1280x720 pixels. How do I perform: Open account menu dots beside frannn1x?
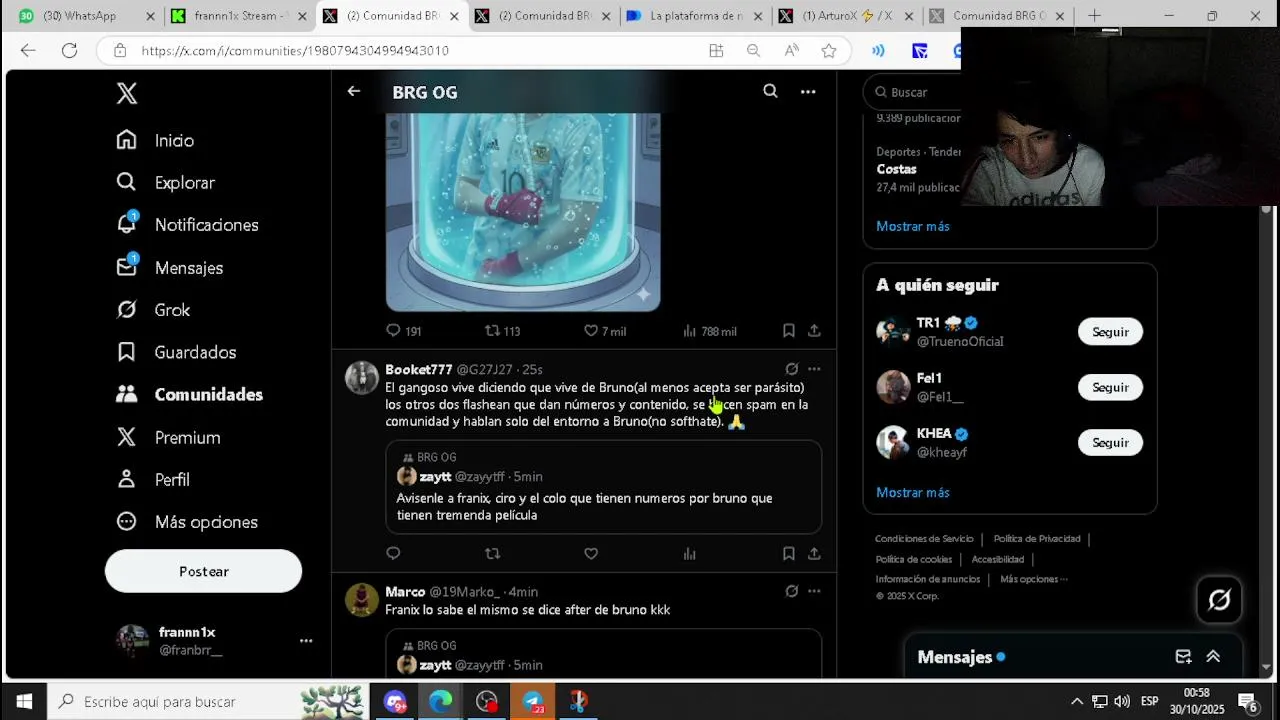pos(306,641)
